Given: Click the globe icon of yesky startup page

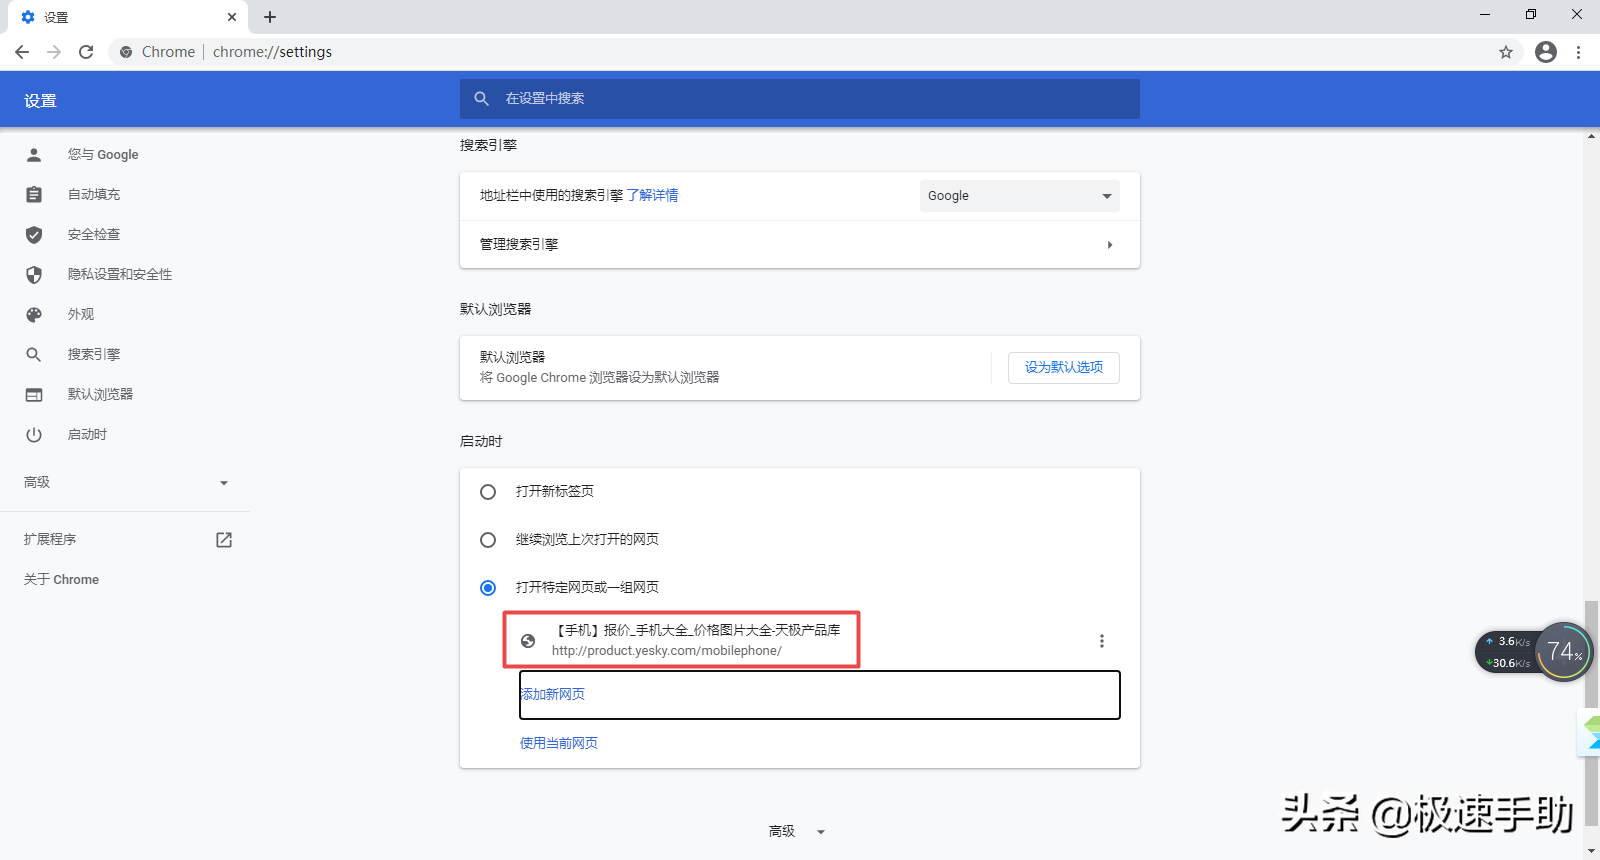Looking at the screenshot, I should coord(528,641).
